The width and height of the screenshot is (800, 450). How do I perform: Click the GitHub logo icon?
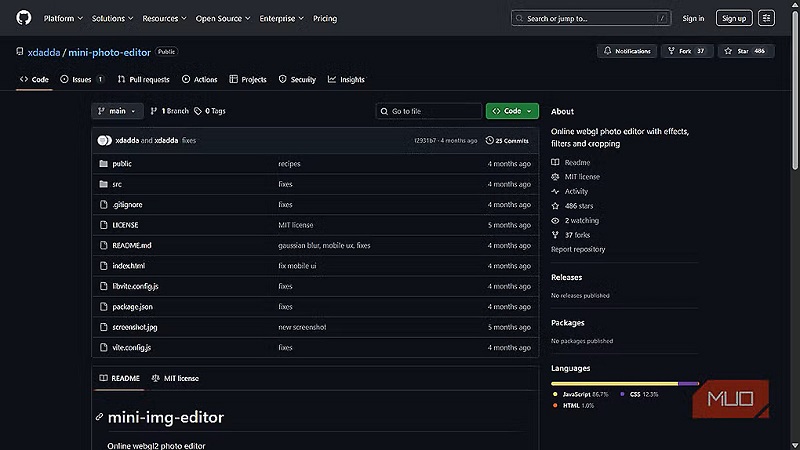coord(23,18)
